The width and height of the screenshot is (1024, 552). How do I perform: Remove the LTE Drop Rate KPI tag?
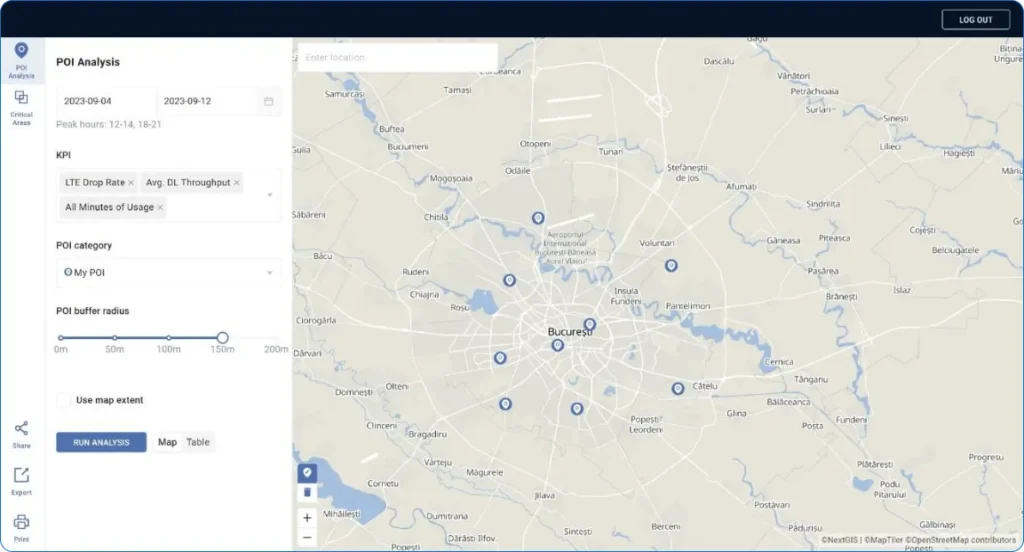(131, 183)
